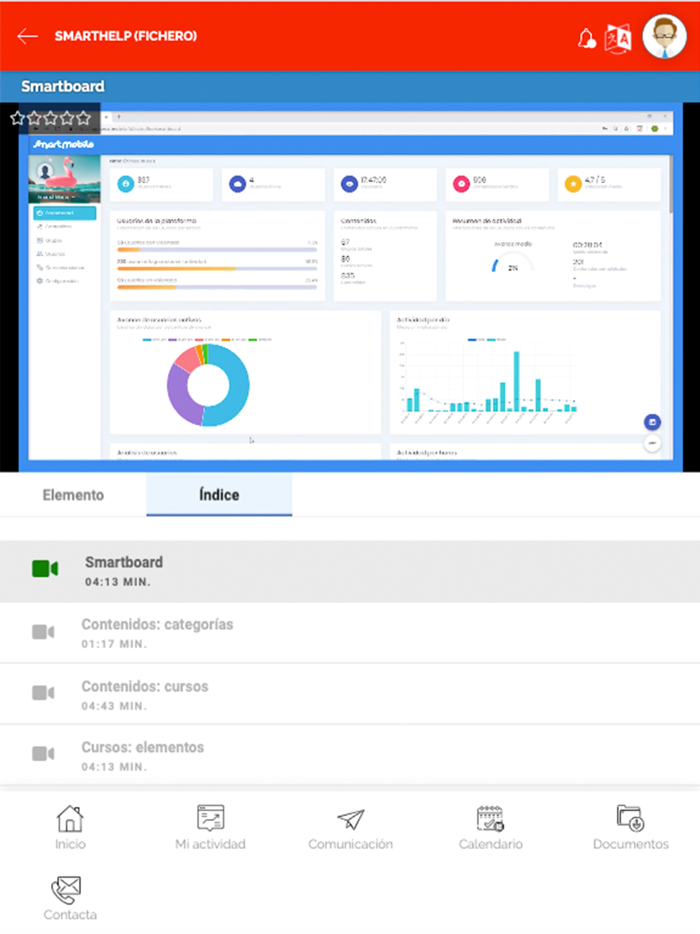This screenshot has width=700, height=934.
Task: Go to Inicio home icon
Action: (70, 828)
